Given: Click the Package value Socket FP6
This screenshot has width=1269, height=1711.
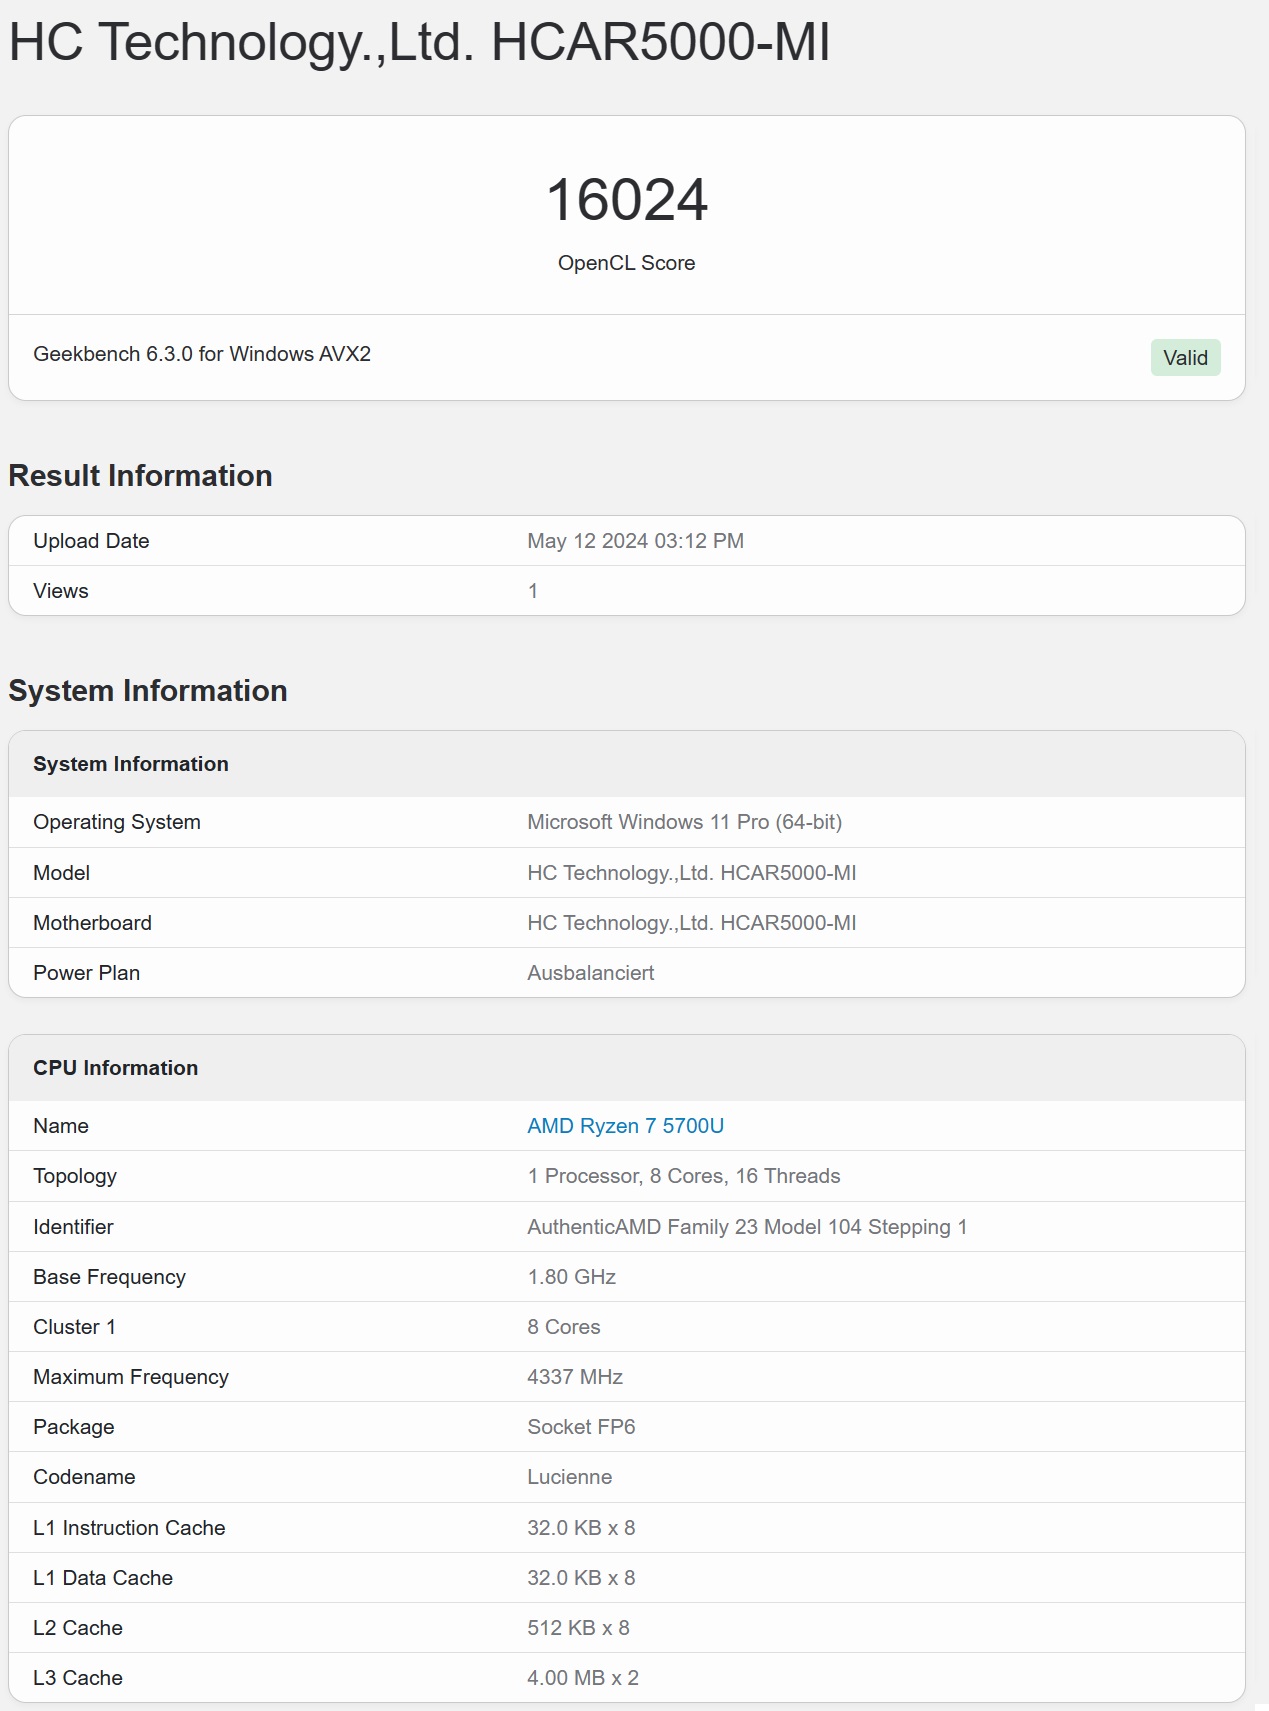Looking at the screenshot, I should pyautogui.click(x=581, y=1427).
